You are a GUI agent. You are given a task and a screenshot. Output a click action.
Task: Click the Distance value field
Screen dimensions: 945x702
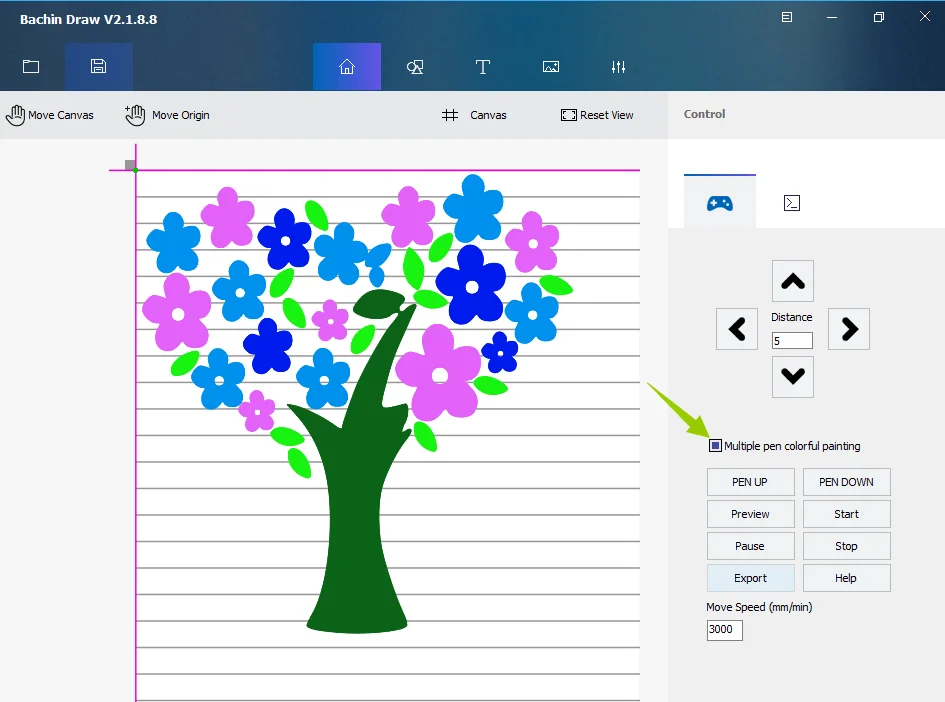pyautogui.click(x=792, y=341)
